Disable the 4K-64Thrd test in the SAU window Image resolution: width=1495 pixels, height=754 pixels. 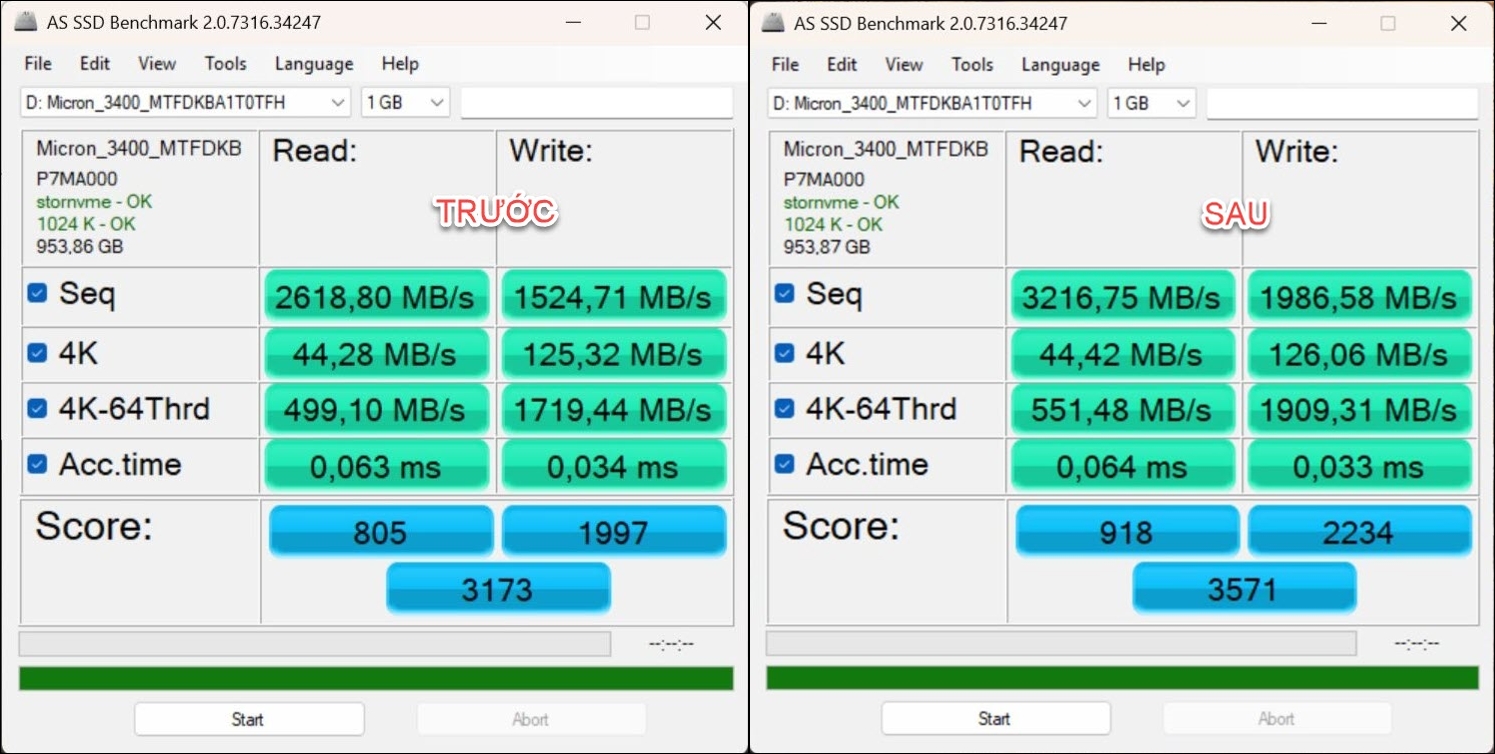786,409
